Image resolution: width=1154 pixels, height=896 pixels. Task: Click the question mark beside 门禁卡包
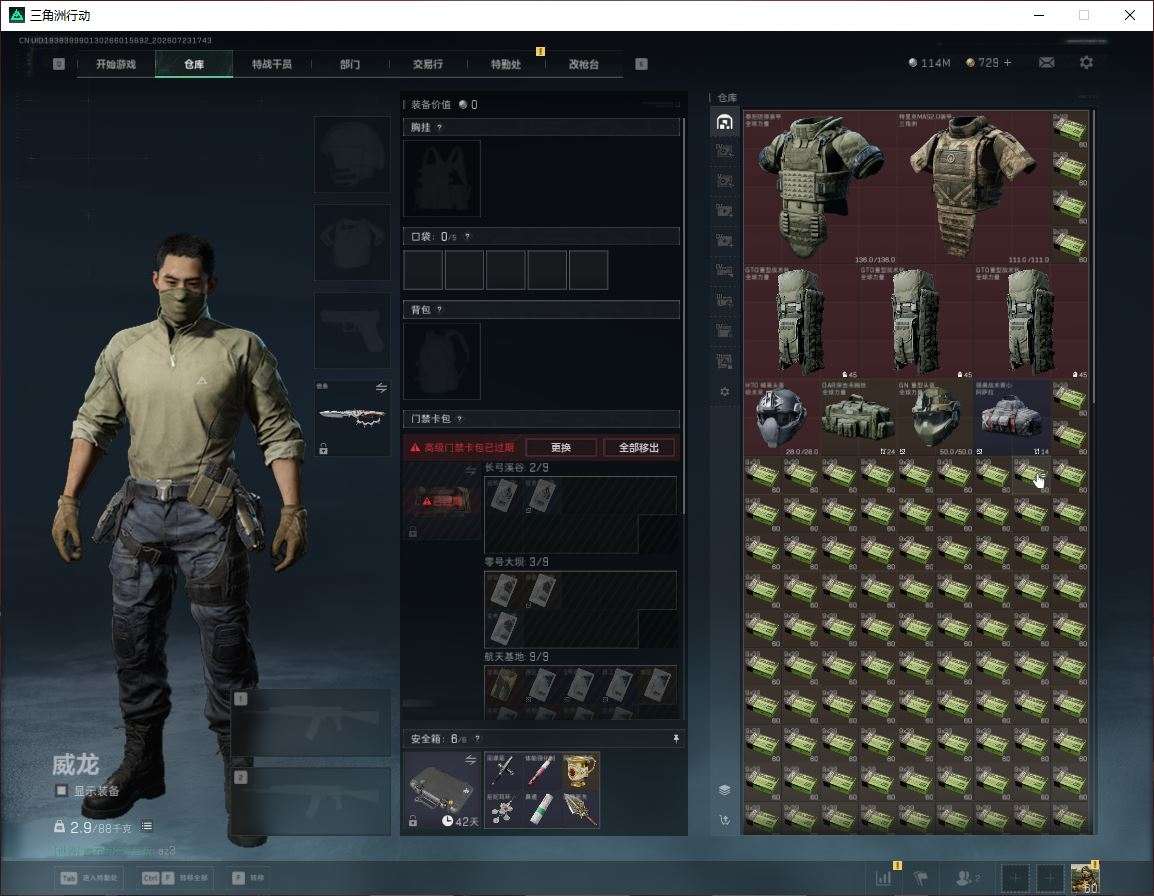click(x=460, y=418)
